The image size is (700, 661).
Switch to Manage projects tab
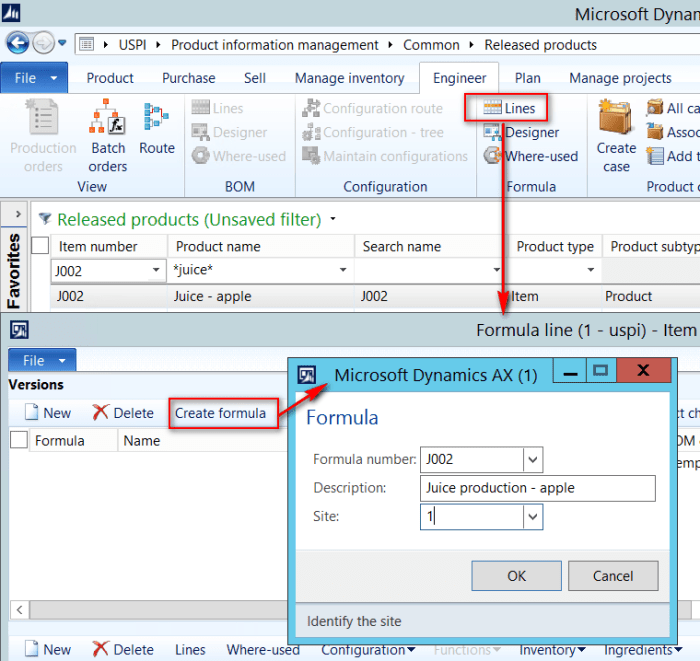click(x=620, y=78)
